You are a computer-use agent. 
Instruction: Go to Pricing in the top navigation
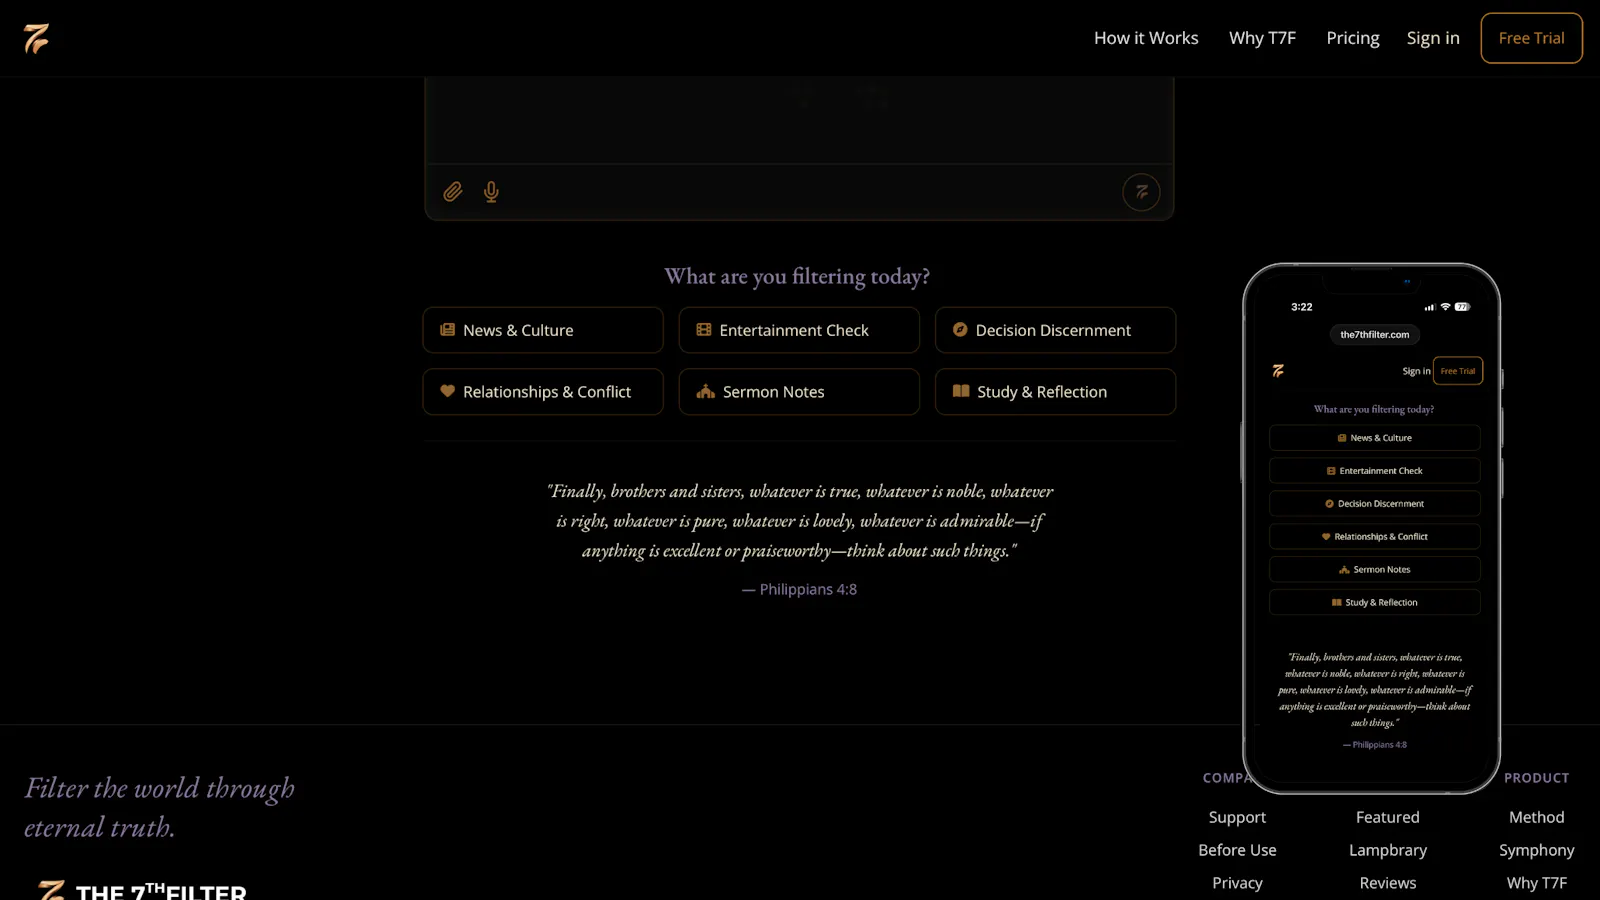click(1353, 38)
